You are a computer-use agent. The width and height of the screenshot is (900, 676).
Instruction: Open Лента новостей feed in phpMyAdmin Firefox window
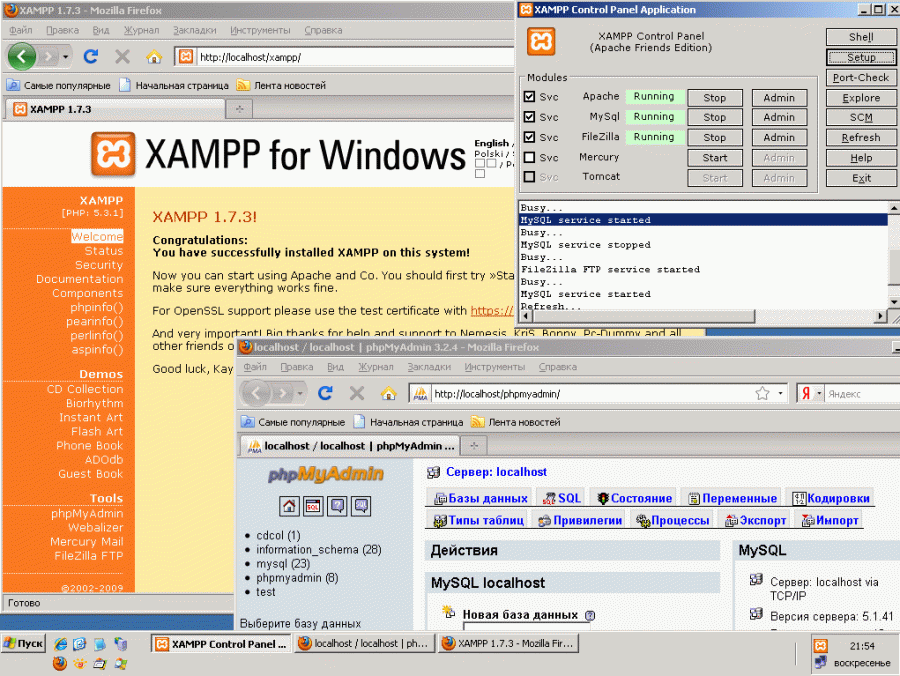(515, 422)
